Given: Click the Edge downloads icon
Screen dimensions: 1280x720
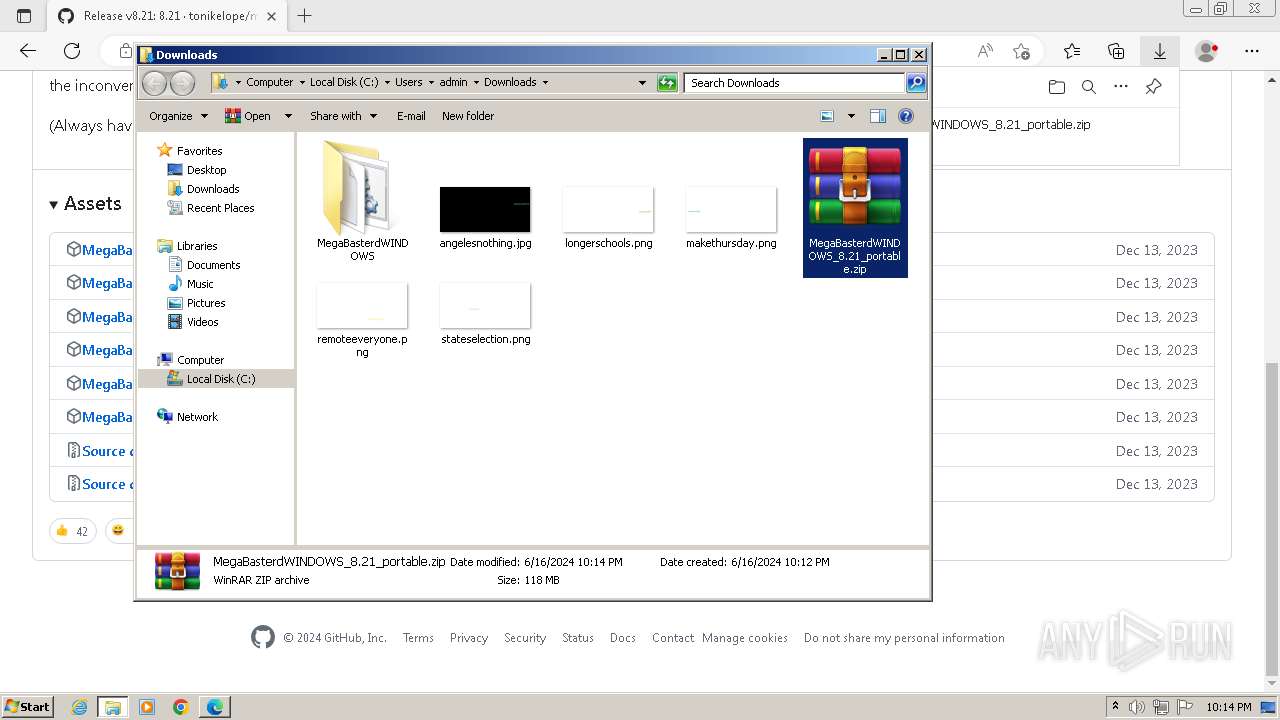Looking at the screenshot, I should [x=1160, y=51].
